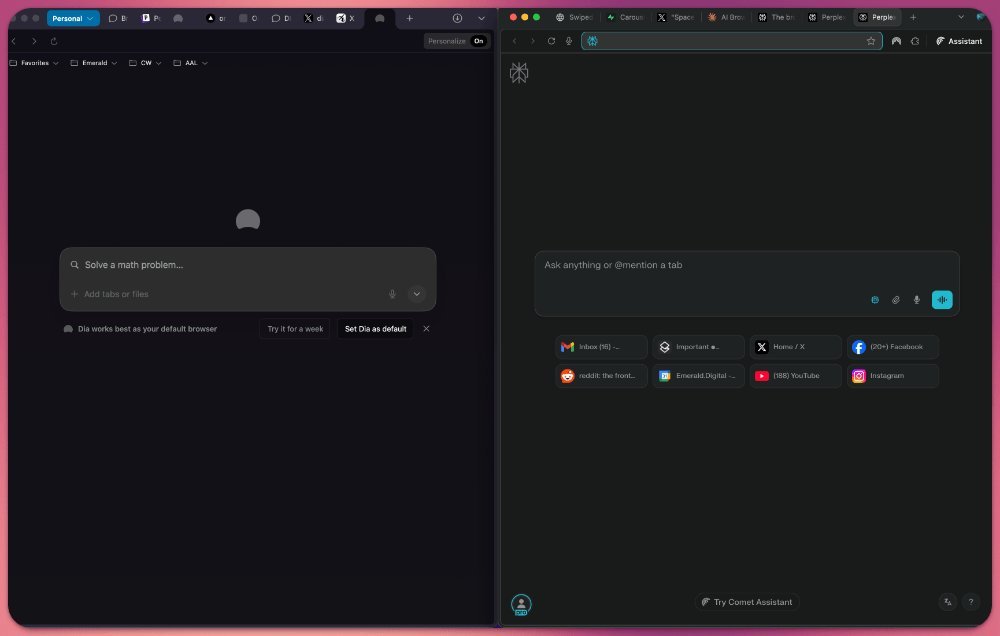This screenshot has width=1000, height=636.
Task: Toggle the Personalize On switch
Action: tap(478, 41)
